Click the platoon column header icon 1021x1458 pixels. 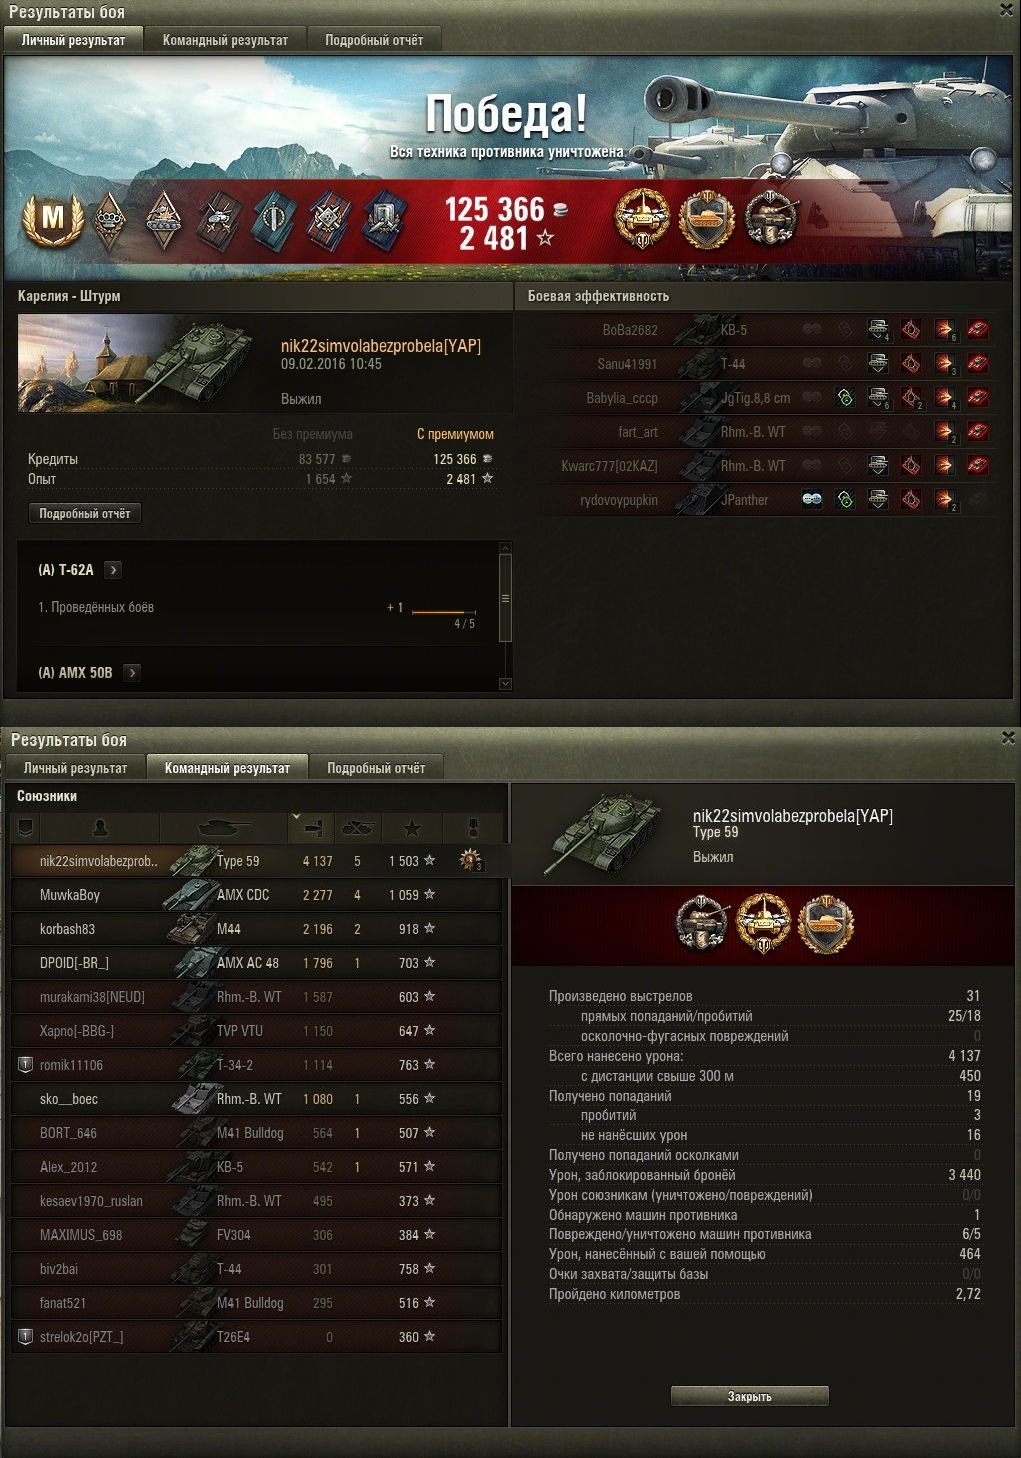tap(26, 828)
